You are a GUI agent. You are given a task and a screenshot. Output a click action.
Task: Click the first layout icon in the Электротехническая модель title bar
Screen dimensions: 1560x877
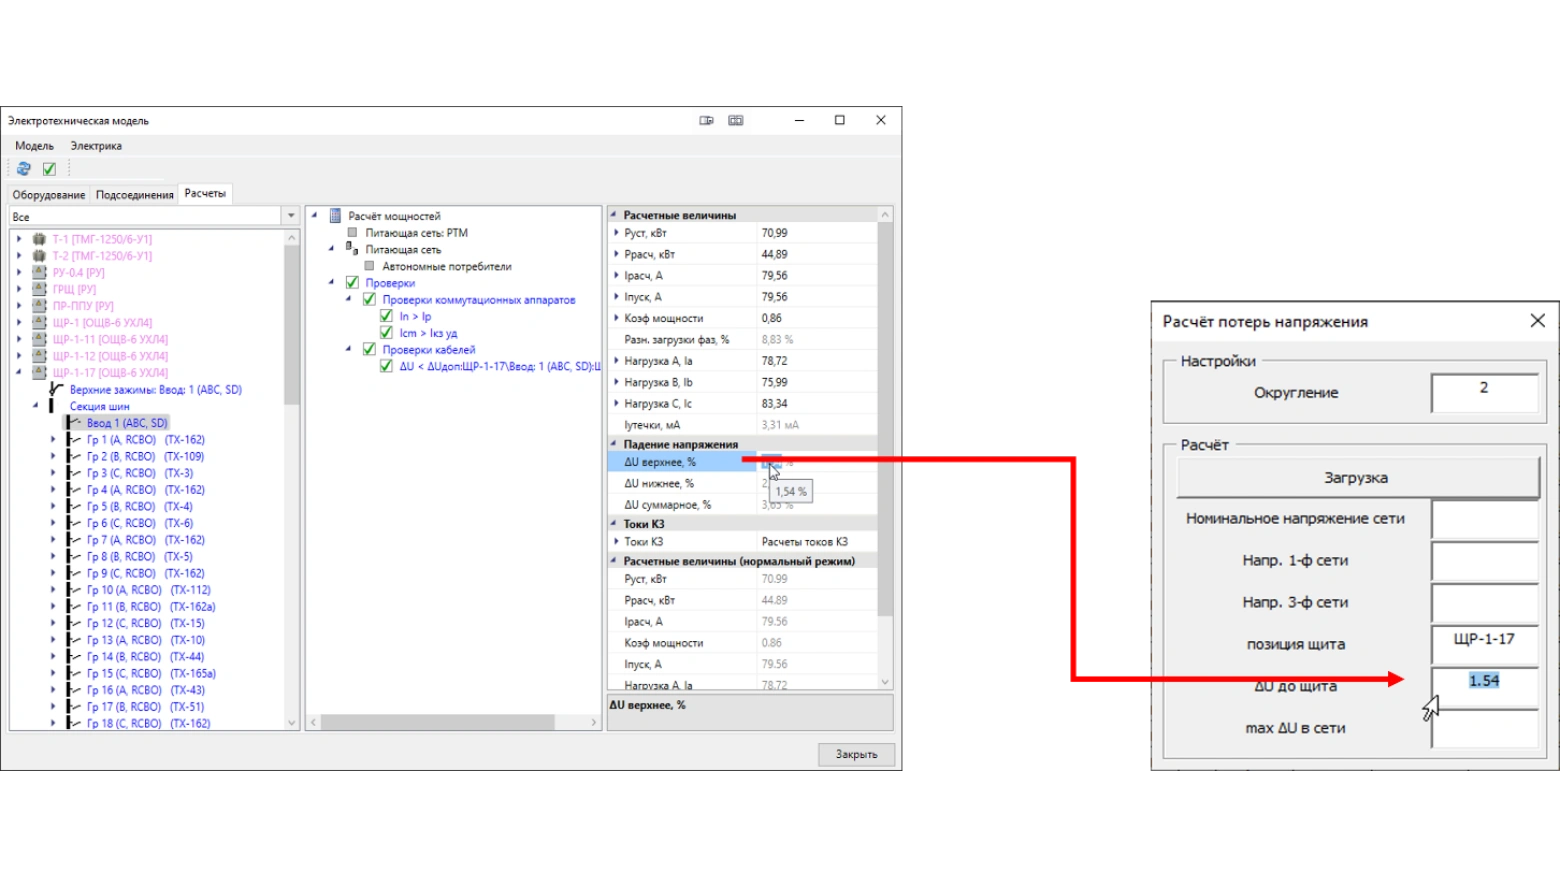[x=707, y=120]
